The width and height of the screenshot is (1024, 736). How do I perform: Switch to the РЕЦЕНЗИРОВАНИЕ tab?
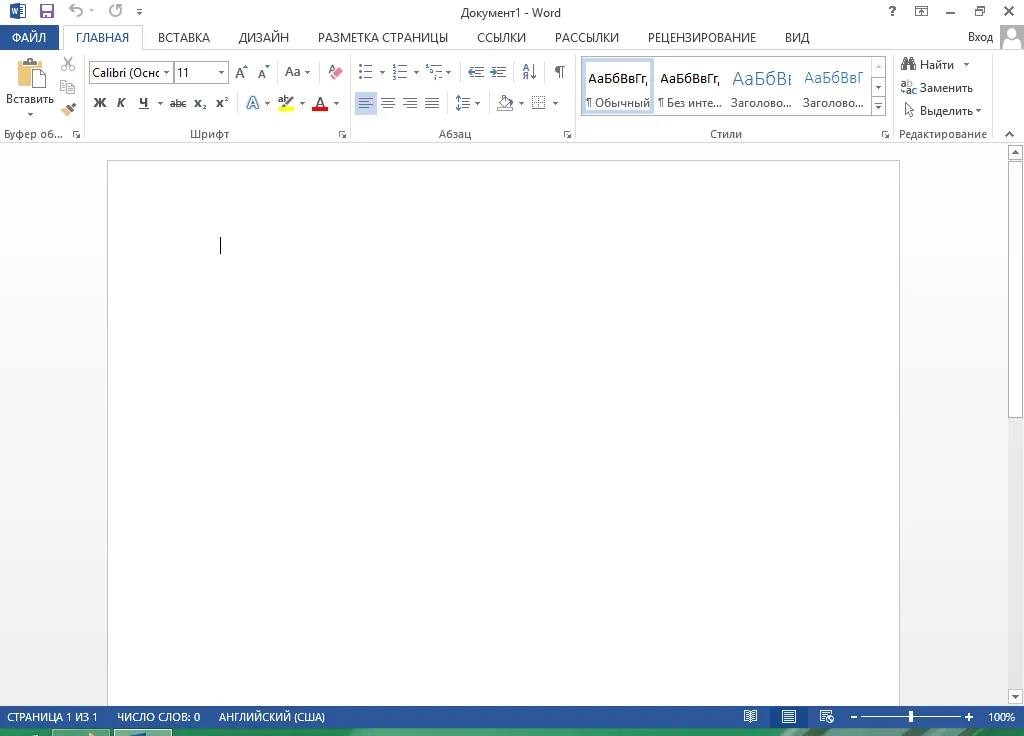702,37
